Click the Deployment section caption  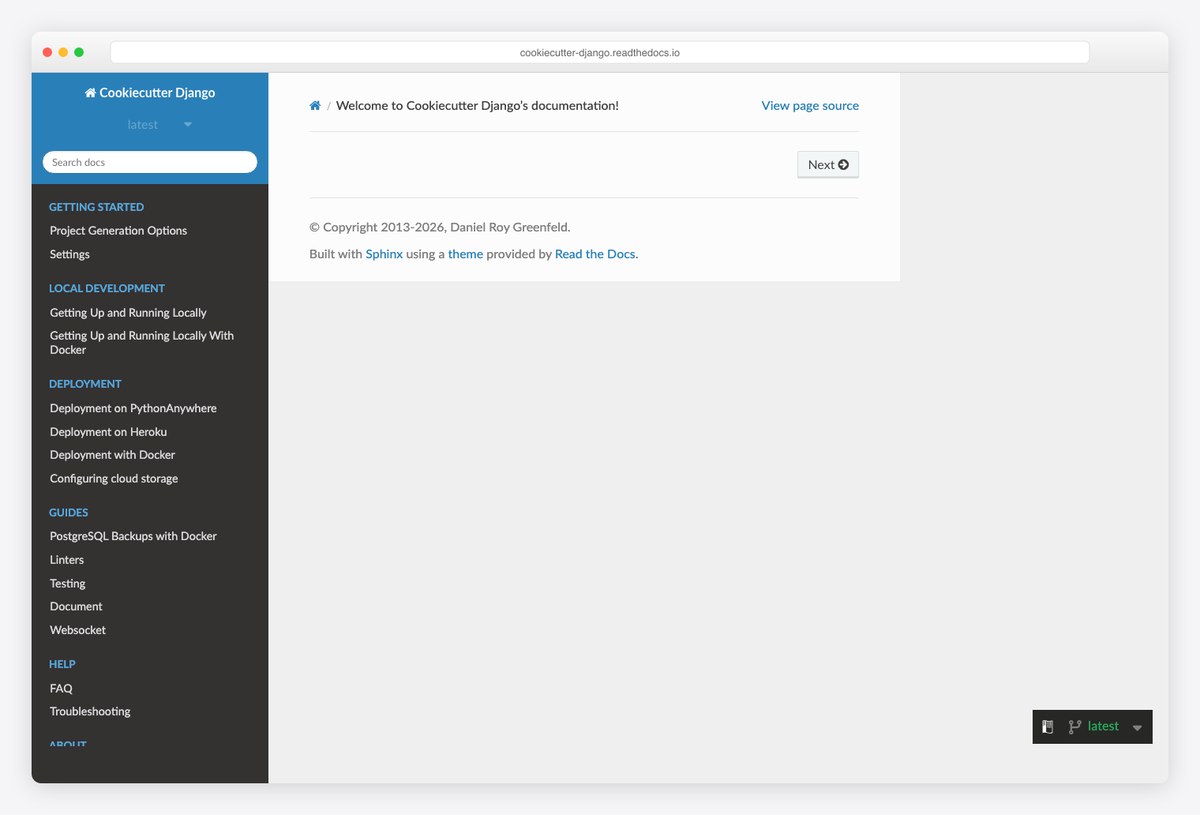pos(85,384)
